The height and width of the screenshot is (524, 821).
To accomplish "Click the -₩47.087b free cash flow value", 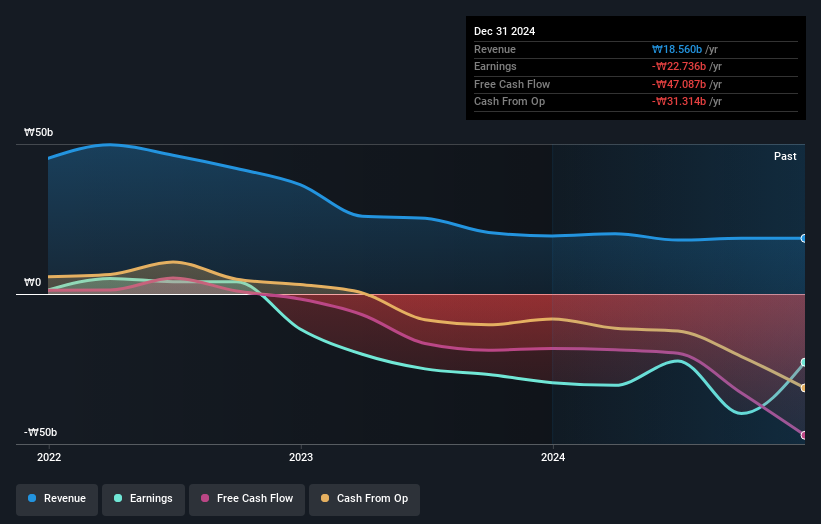I will tap(679, 84).
